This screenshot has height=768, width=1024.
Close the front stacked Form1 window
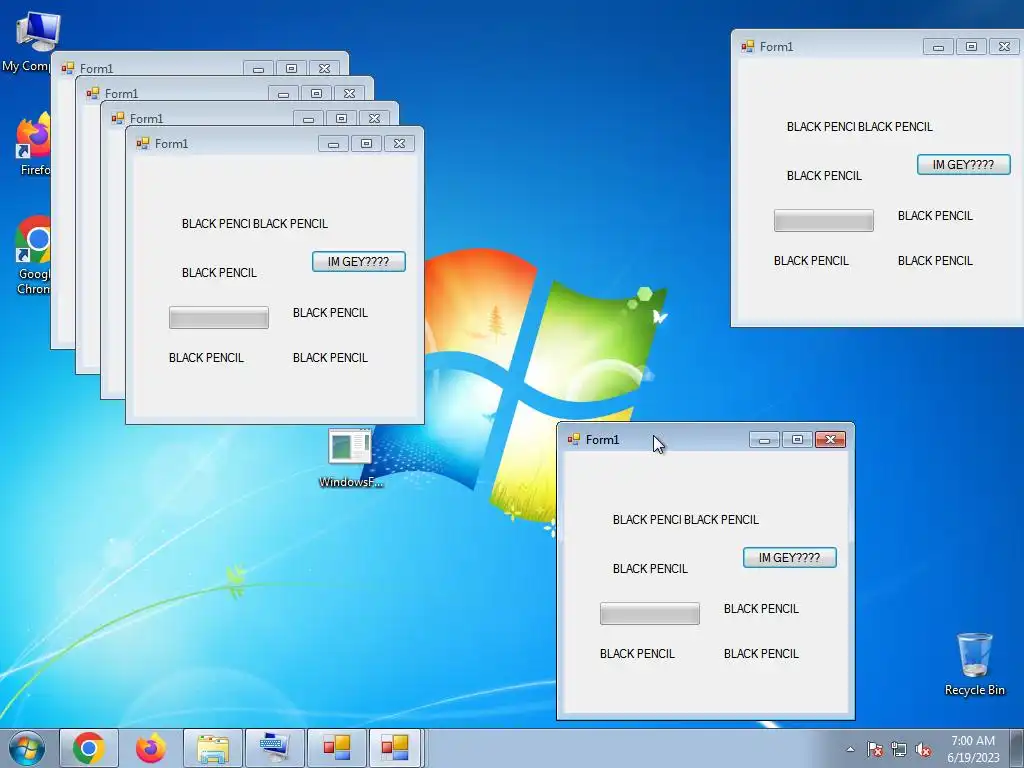[x=399, y=143]
